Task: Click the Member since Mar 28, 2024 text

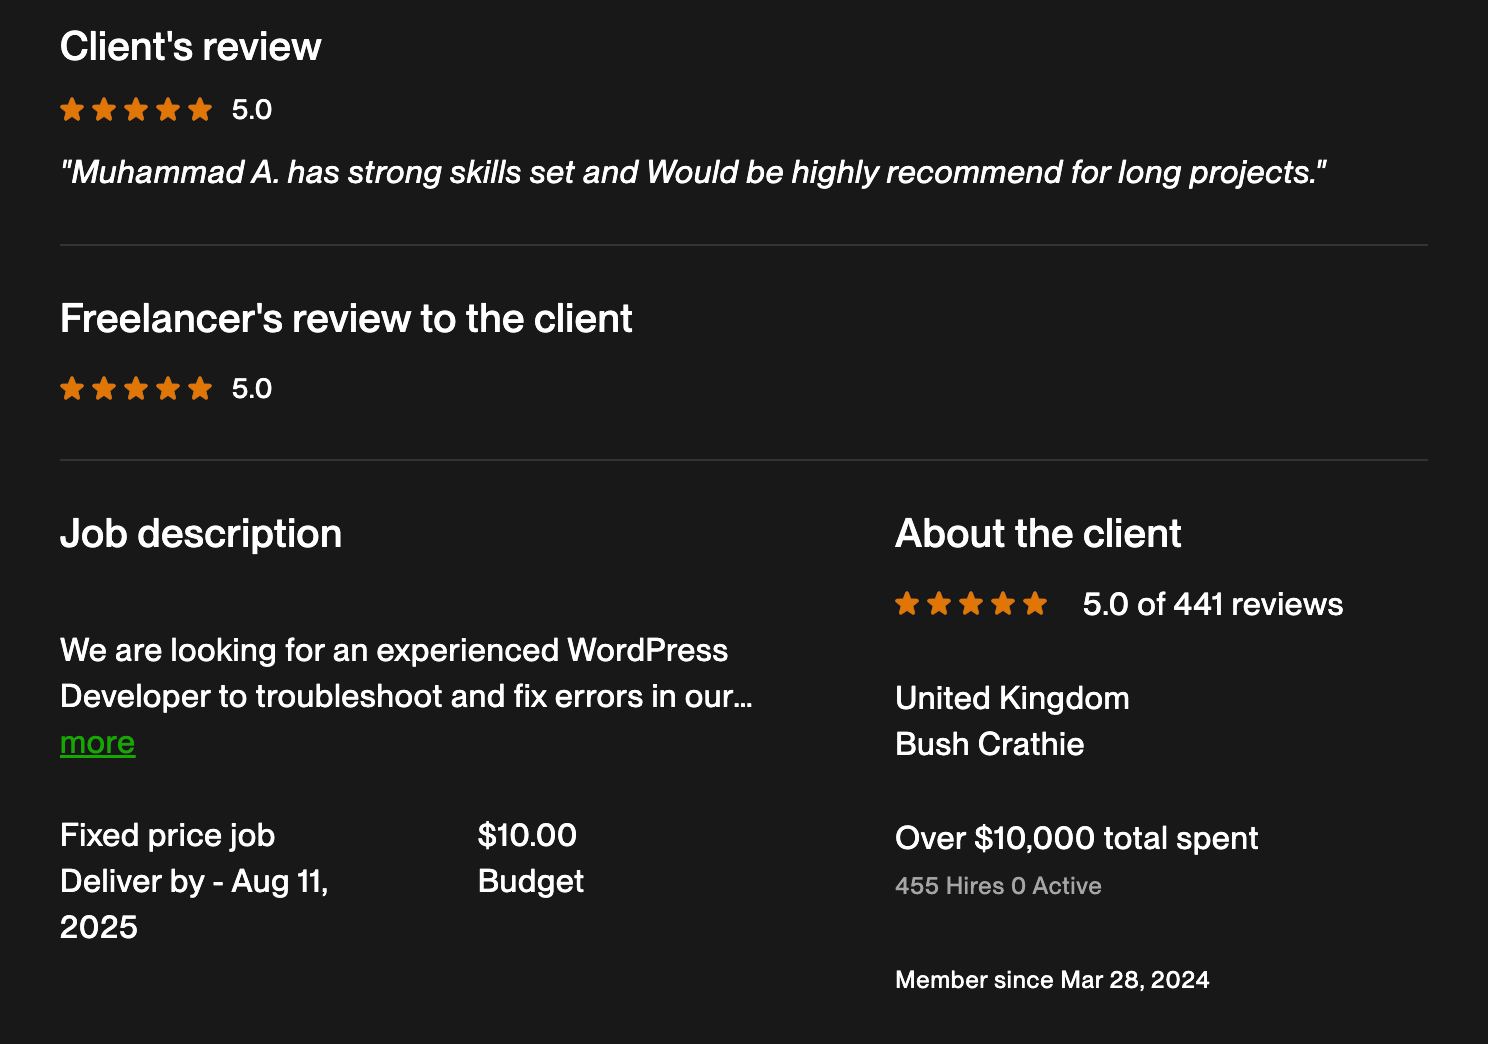Action: click(1052, 980)
